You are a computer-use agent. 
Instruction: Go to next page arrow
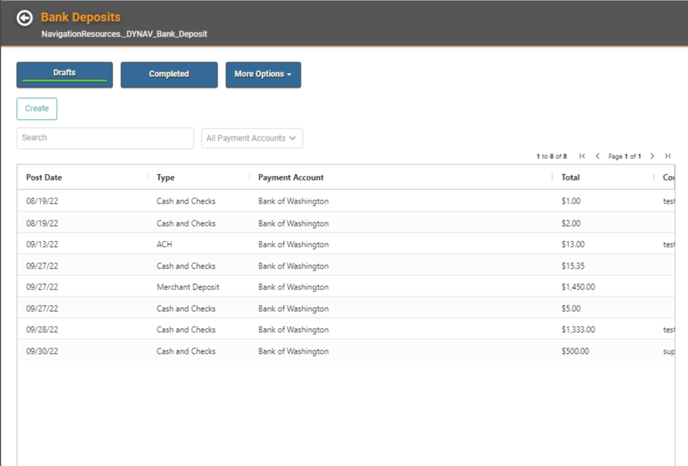(x=652, y=156)
